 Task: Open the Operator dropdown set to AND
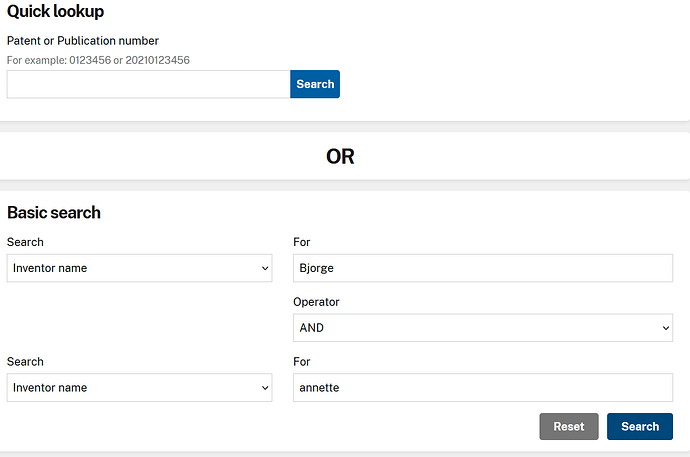pyautogui.click(x=482, y=328)
